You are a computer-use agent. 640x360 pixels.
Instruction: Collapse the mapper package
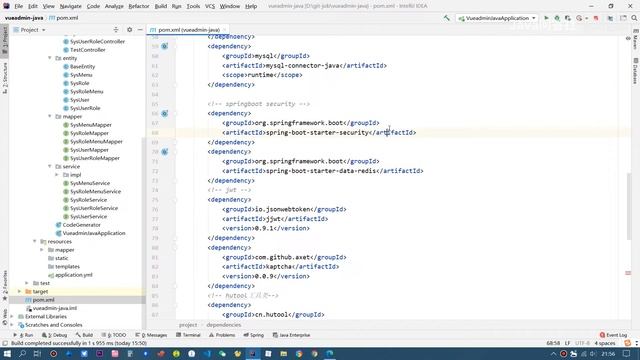50,116
